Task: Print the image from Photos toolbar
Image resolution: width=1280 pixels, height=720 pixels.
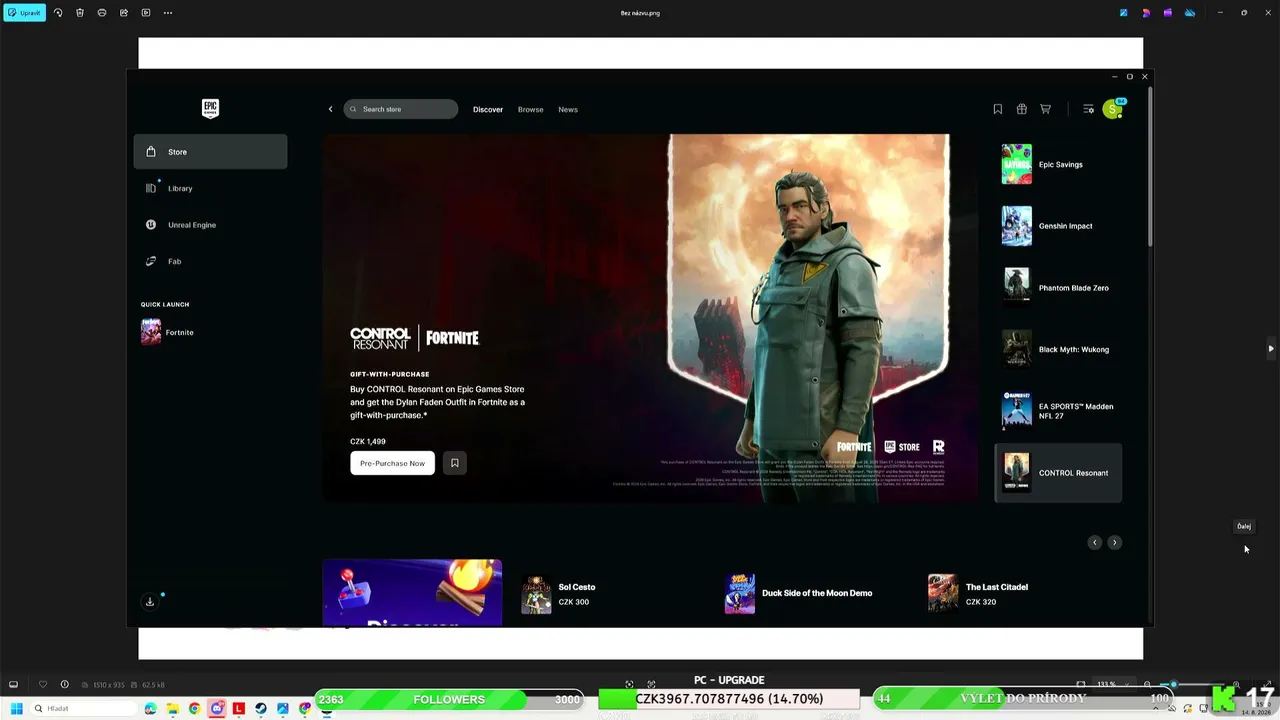Action: pyautogui.click(x=102, y=13)
